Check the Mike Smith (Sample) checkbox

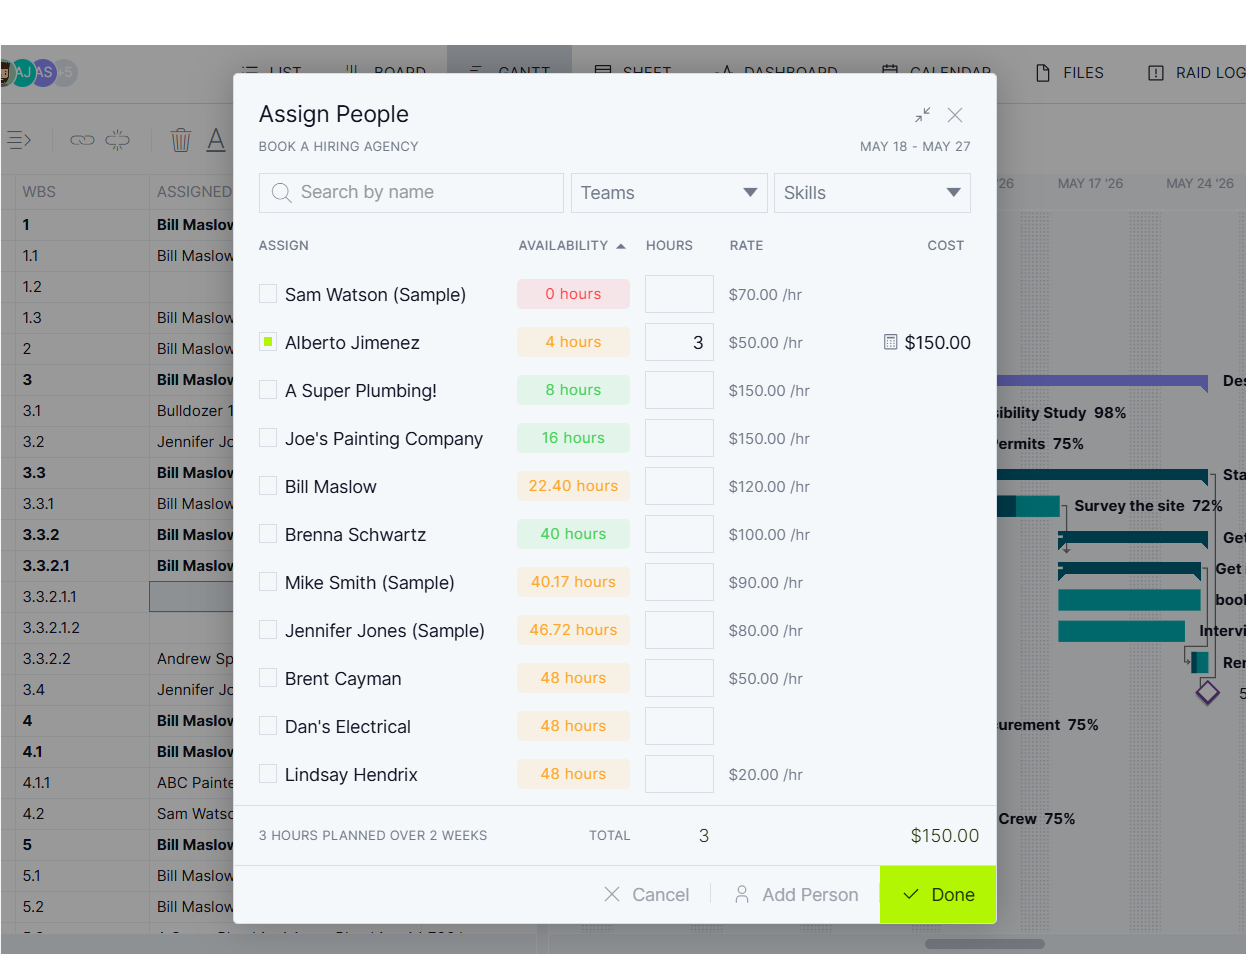pos(268,582)
